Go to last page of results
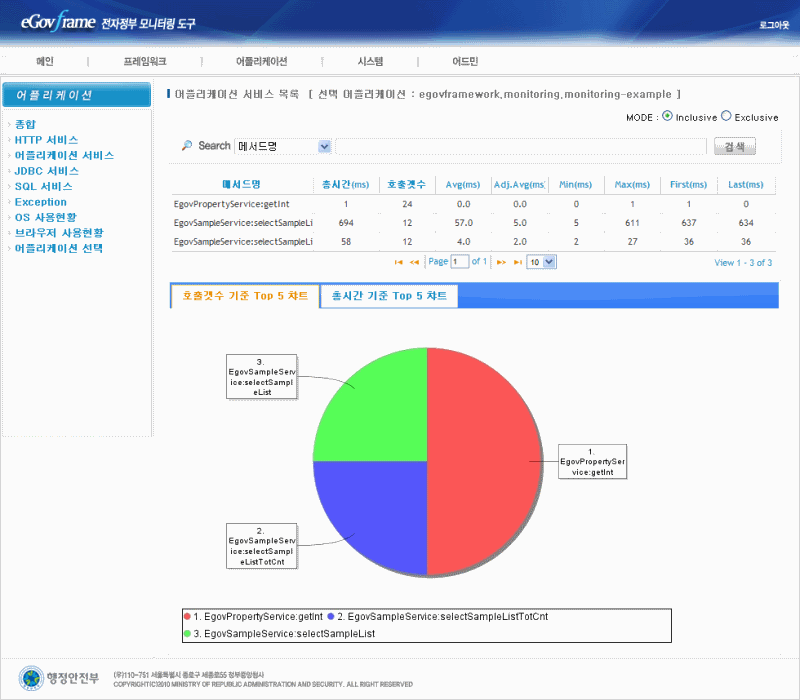Image resolution: width=800 pixels, height=700 pixels. coord(517,262)
